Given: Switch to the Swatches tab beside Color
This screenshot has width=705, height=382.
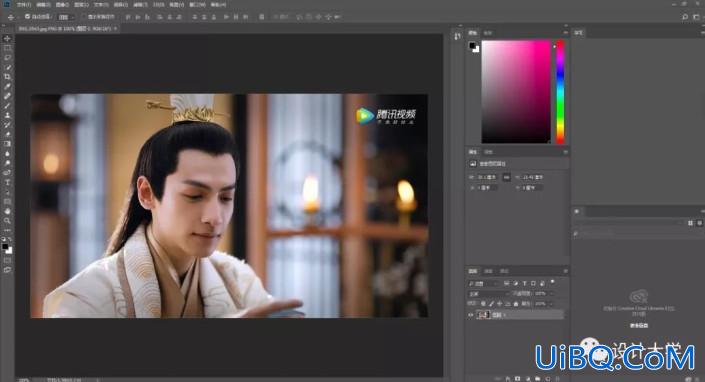Looking at the screenshot, I should pos(488,33).
